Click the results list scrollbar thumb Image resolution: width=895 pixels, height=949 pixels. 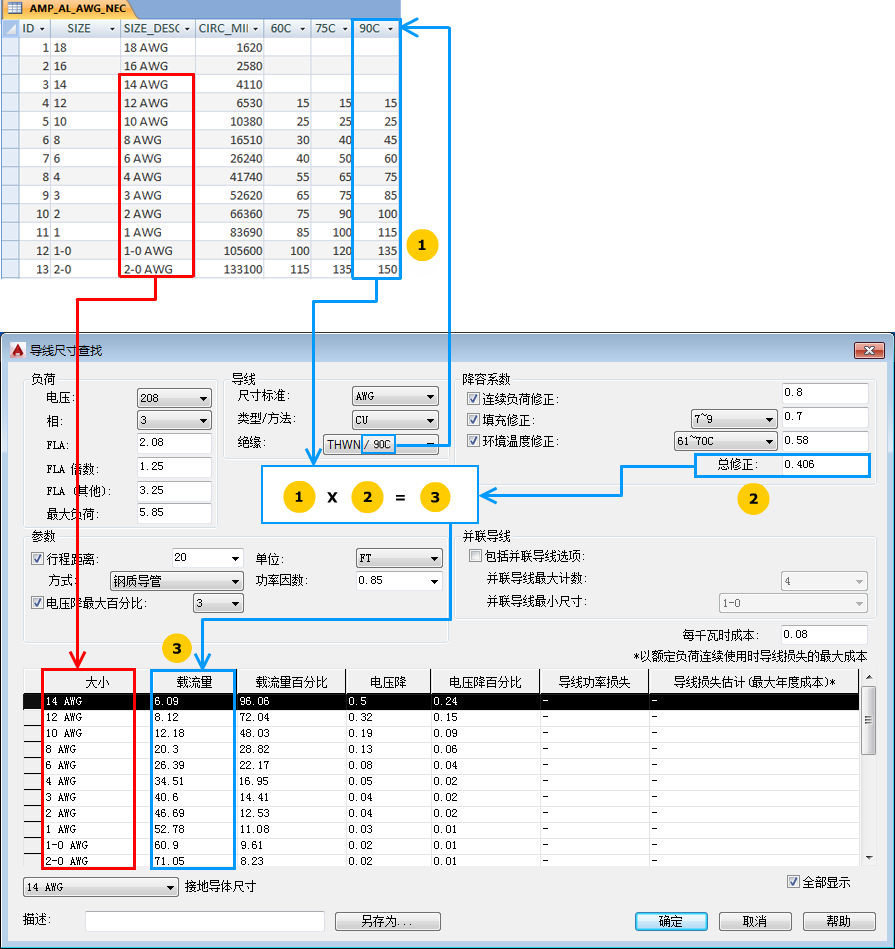tap(868, 720)
